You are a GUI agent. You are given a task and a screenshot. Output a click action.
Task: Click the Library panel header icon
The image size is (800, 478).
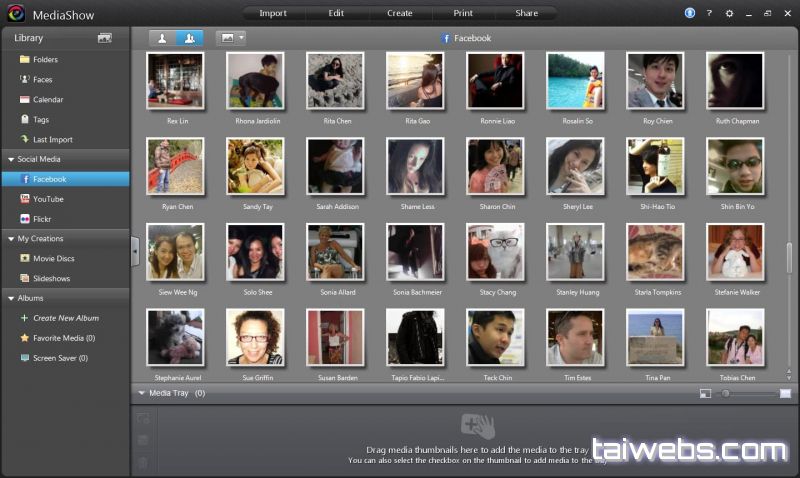click(x=104, y=38)
